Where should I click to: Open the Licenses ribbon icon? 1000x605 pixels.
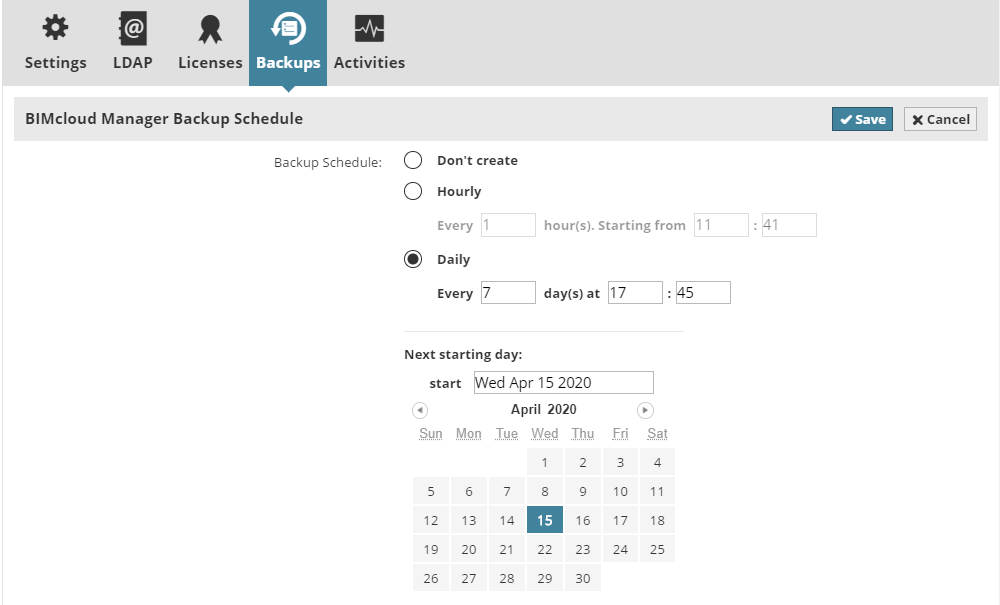(x=210, y=29)
